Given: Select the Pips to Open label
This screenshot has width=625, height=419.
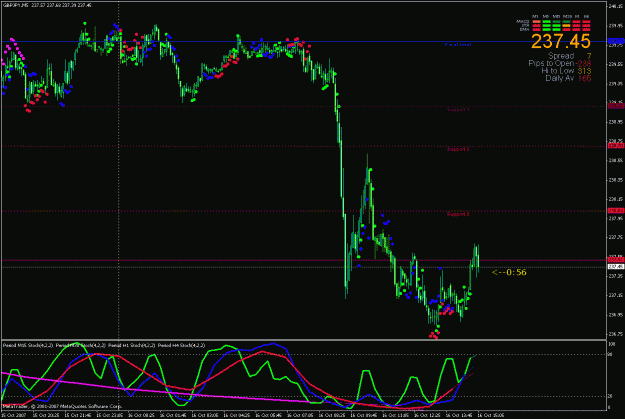Looking at the screenshot, I should tap(551, 63).
